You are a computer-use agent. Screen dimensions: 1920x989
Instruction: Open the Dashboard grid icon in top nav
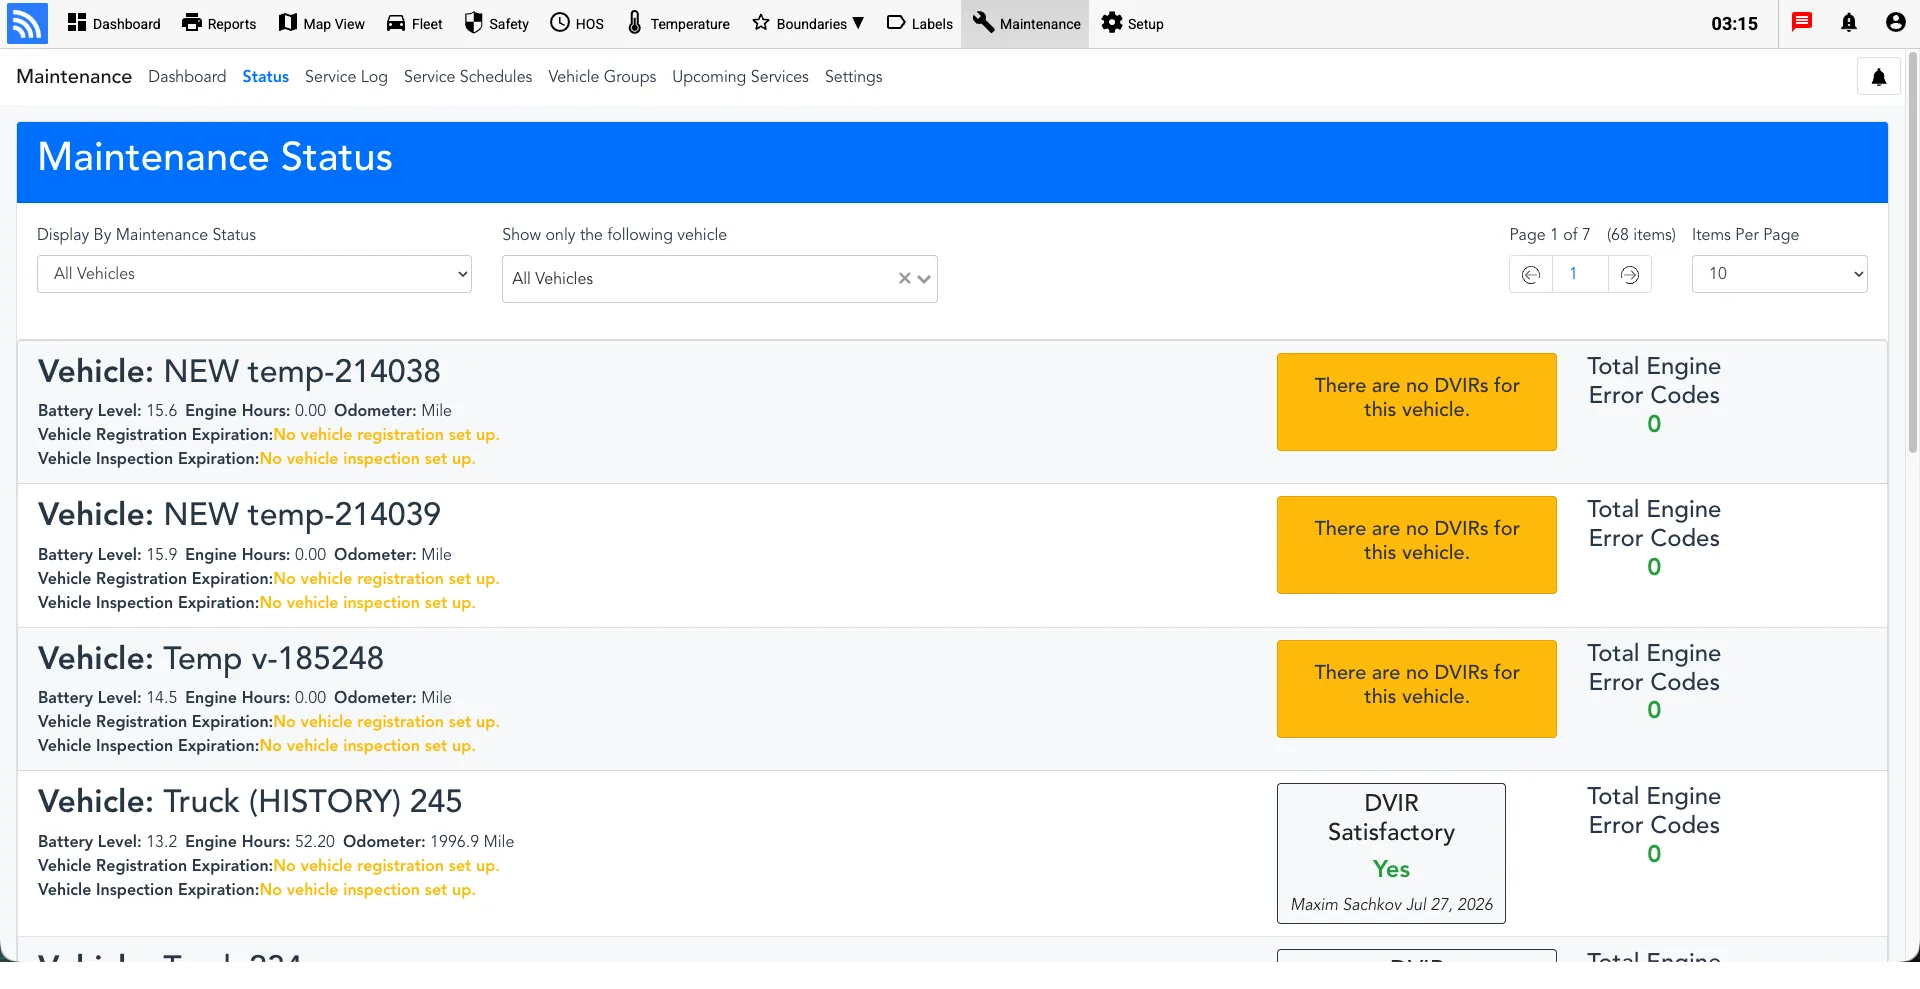pyautogui.click(x=77, y=22)
